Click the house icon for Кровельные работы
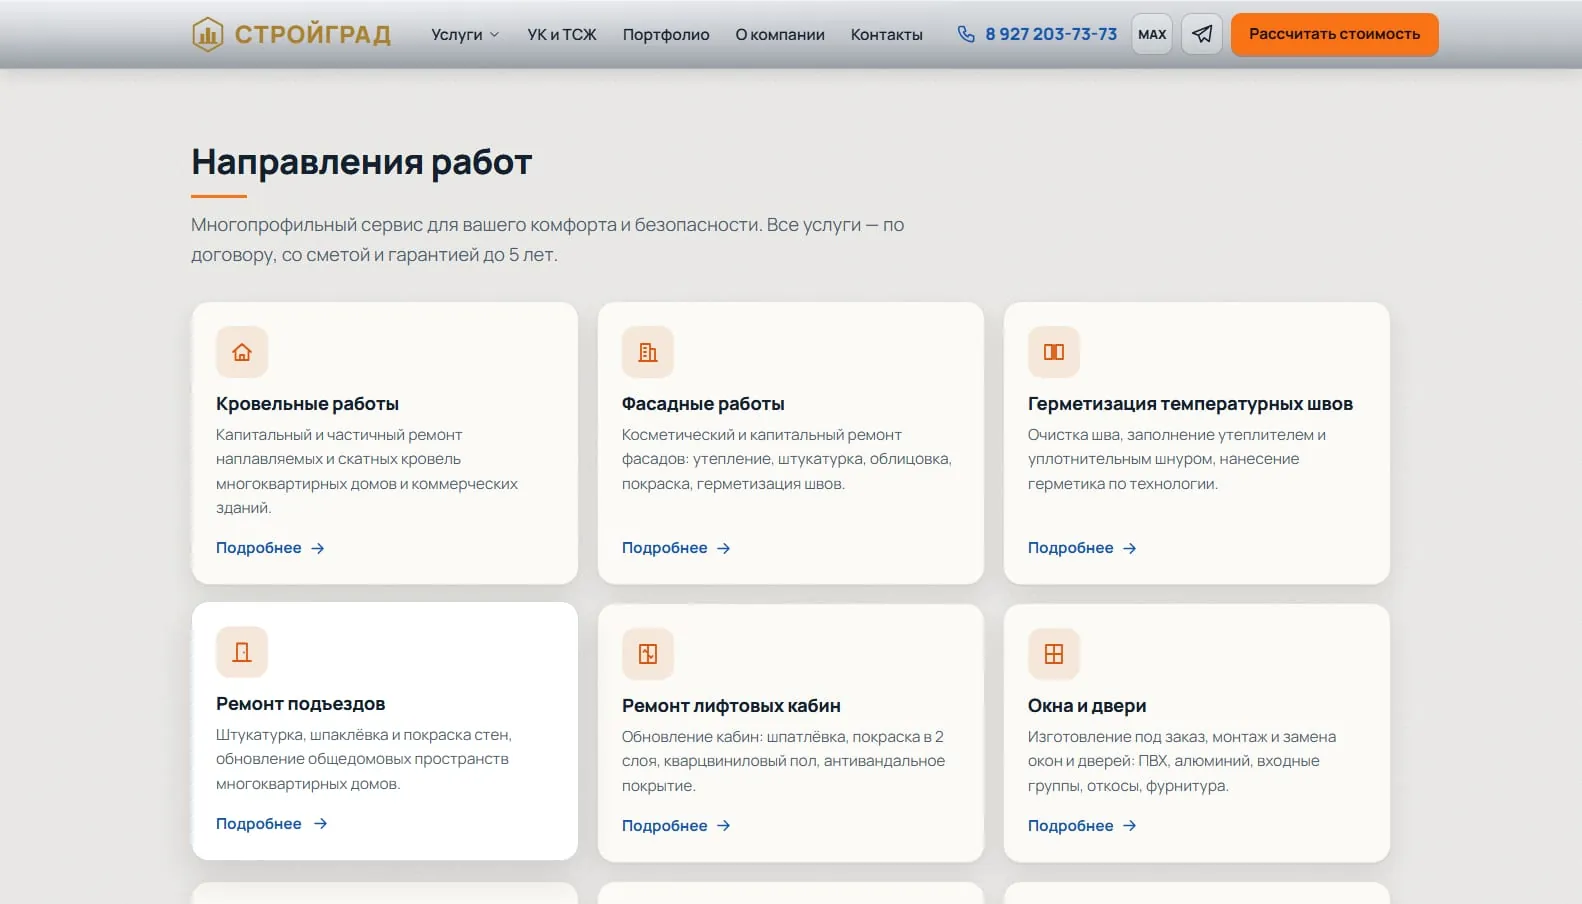This screenshot has height=904, width=1582. tap(242, 352)
